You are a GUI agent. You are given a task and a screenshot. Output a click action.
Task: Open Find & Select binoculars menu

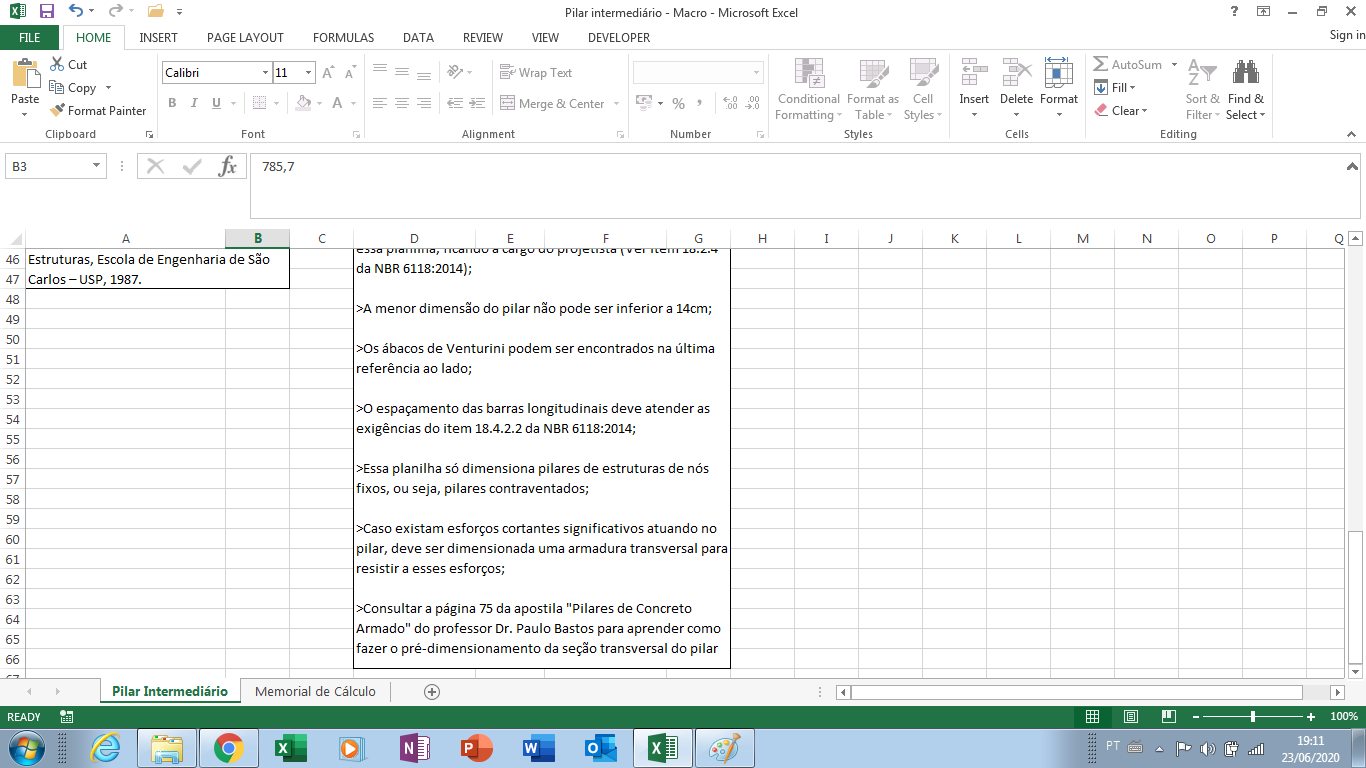(1245, 90)
